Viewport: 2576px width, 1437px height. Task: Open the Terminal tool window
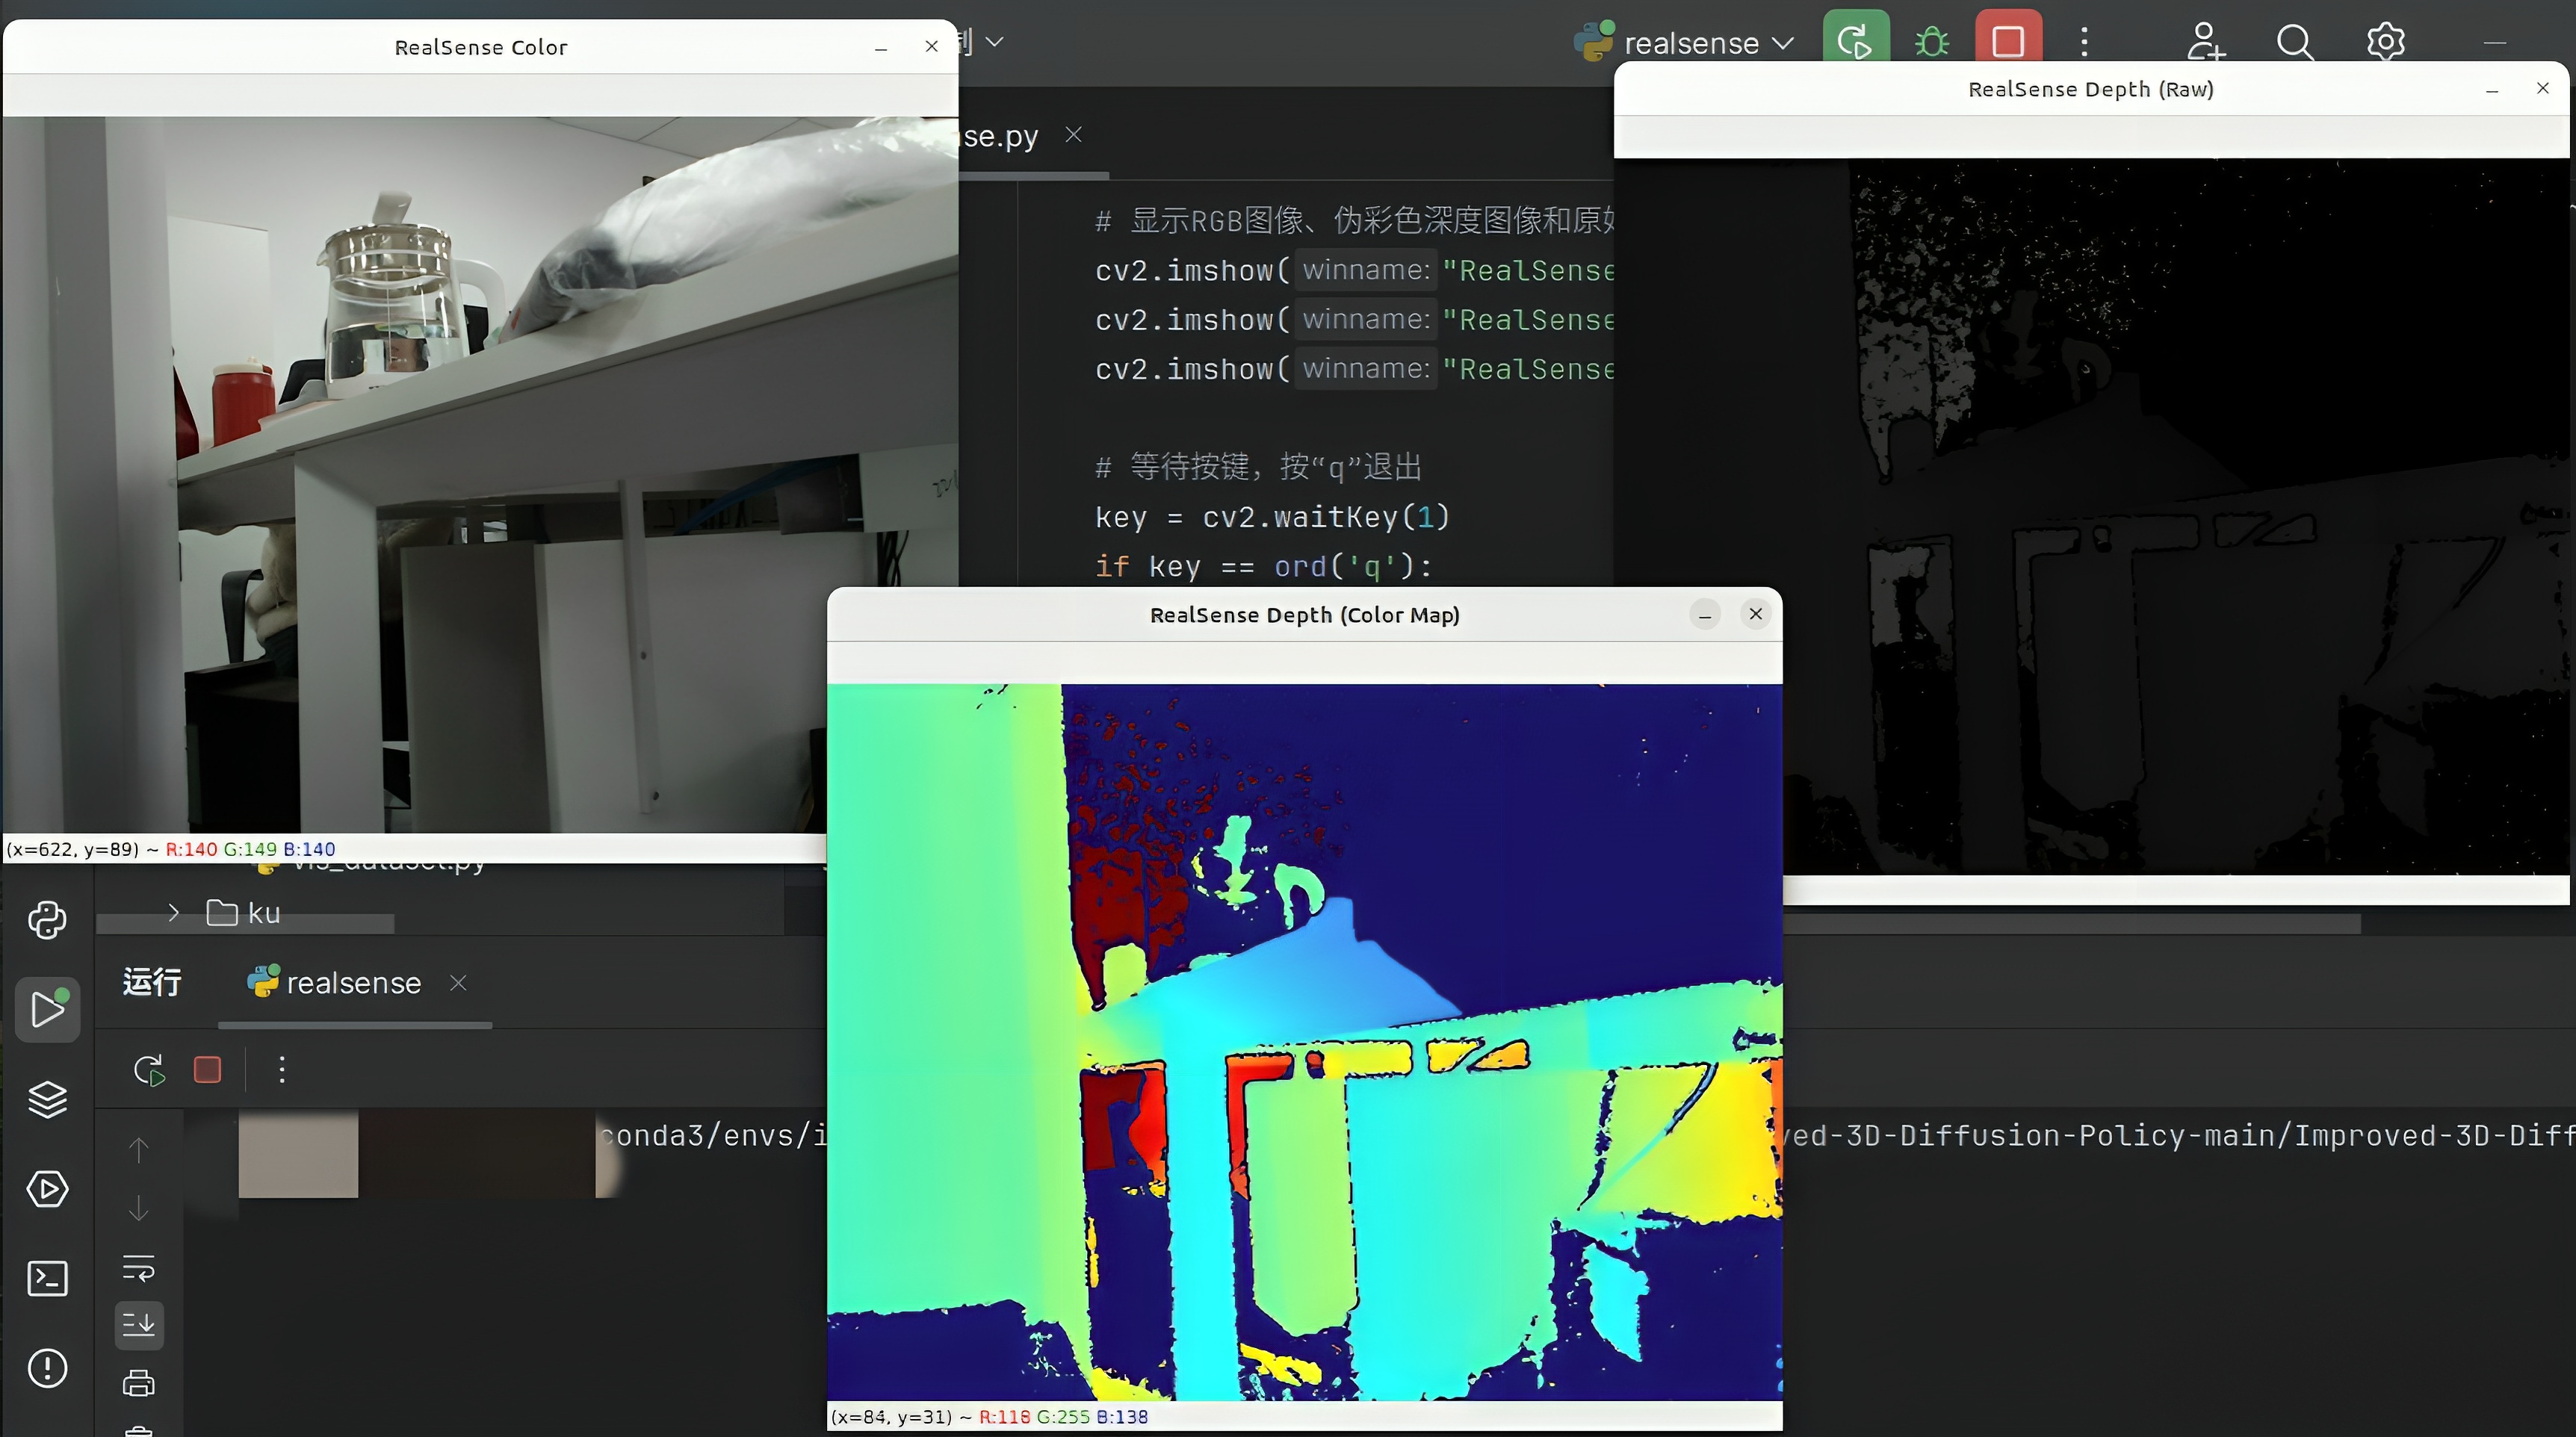tap(47, 1278)
